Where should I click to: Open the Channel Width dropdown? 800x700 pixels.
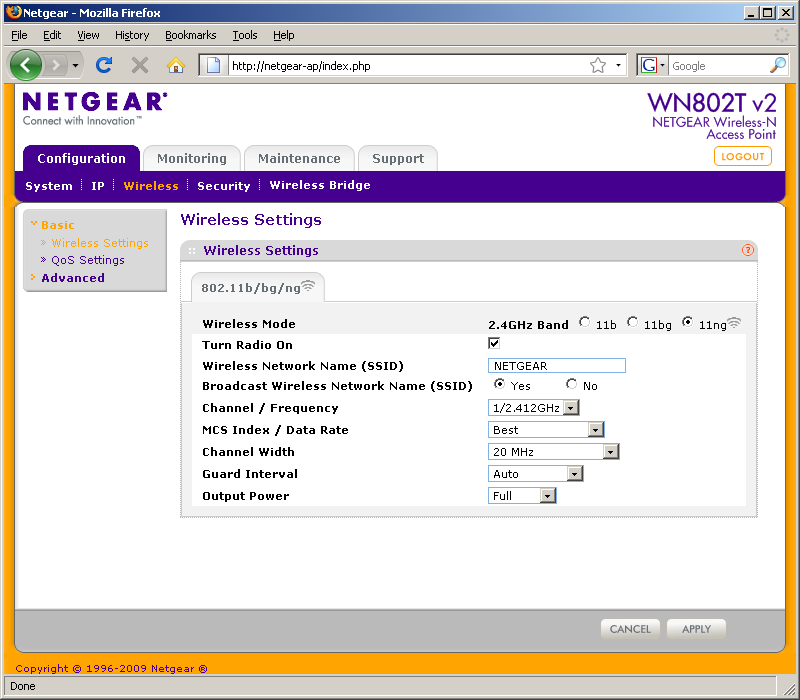[x=554, y=452]
